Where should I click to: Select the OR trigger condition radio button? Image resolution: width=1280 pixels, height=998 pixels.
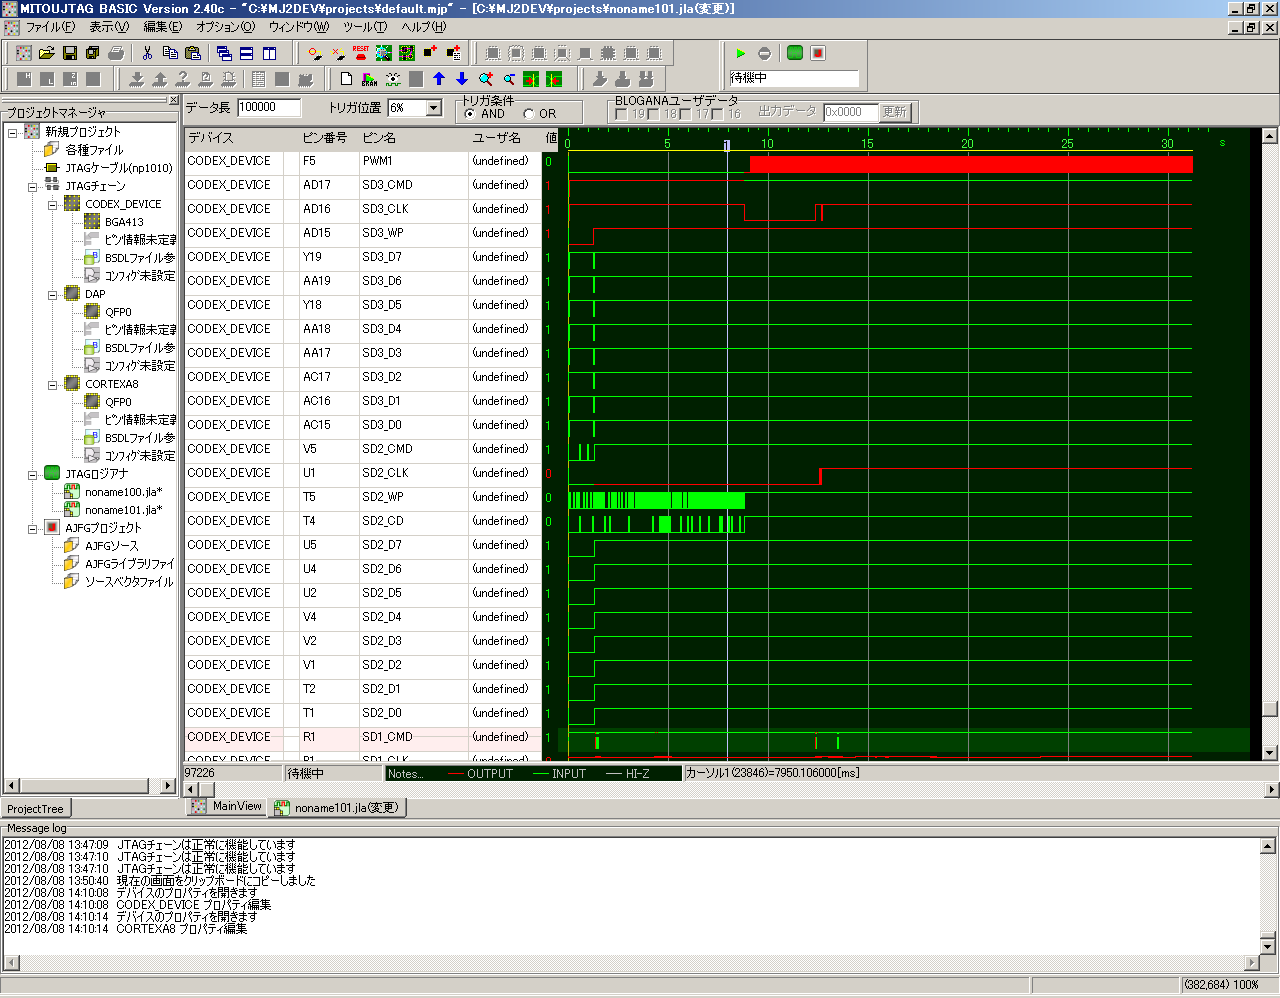pyautogui.click(x=529, y=114)
